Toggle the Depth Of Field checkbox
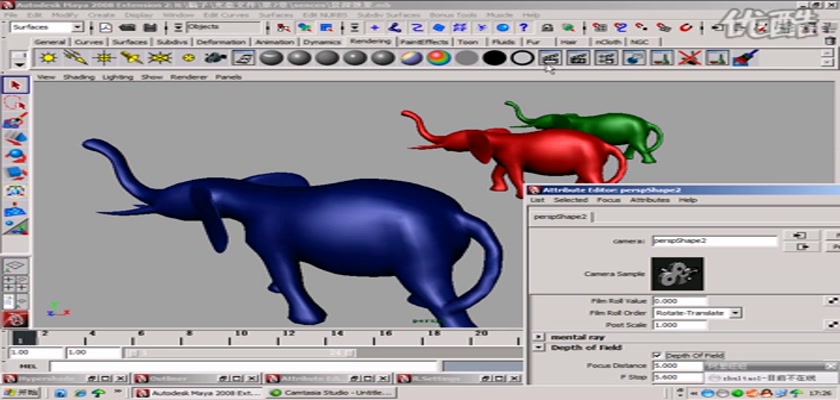The height and width of the screenshot is (400, 840). [x=657, y=355]
